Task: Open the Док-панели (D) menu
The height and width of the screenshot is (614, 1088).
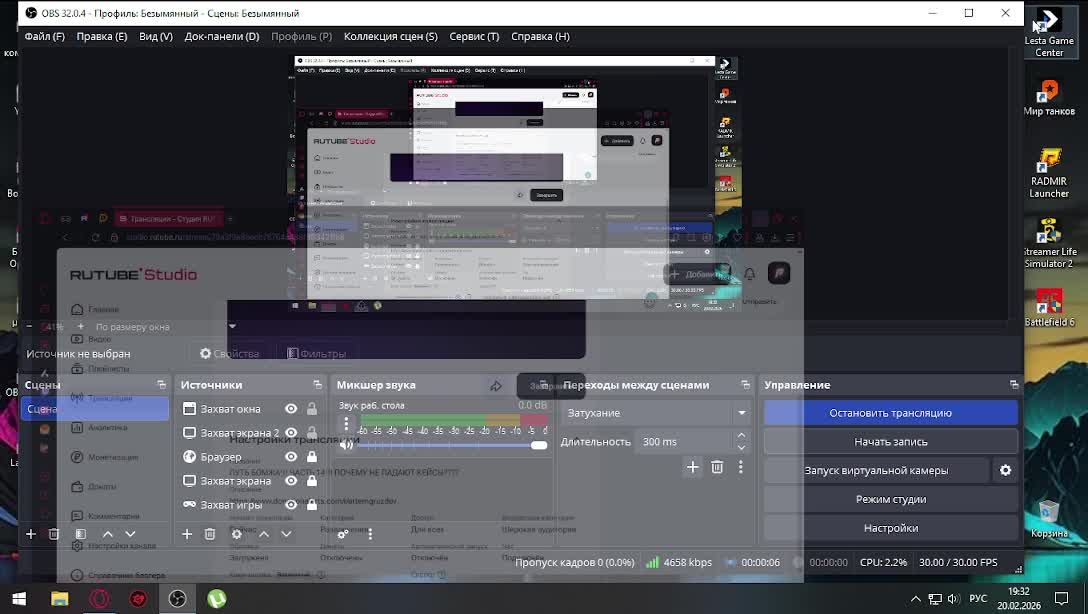Action: click(221, 36)
